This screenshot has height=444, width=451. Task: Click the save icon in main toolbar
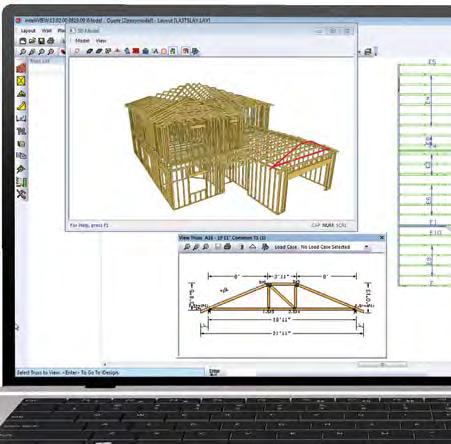41,41
